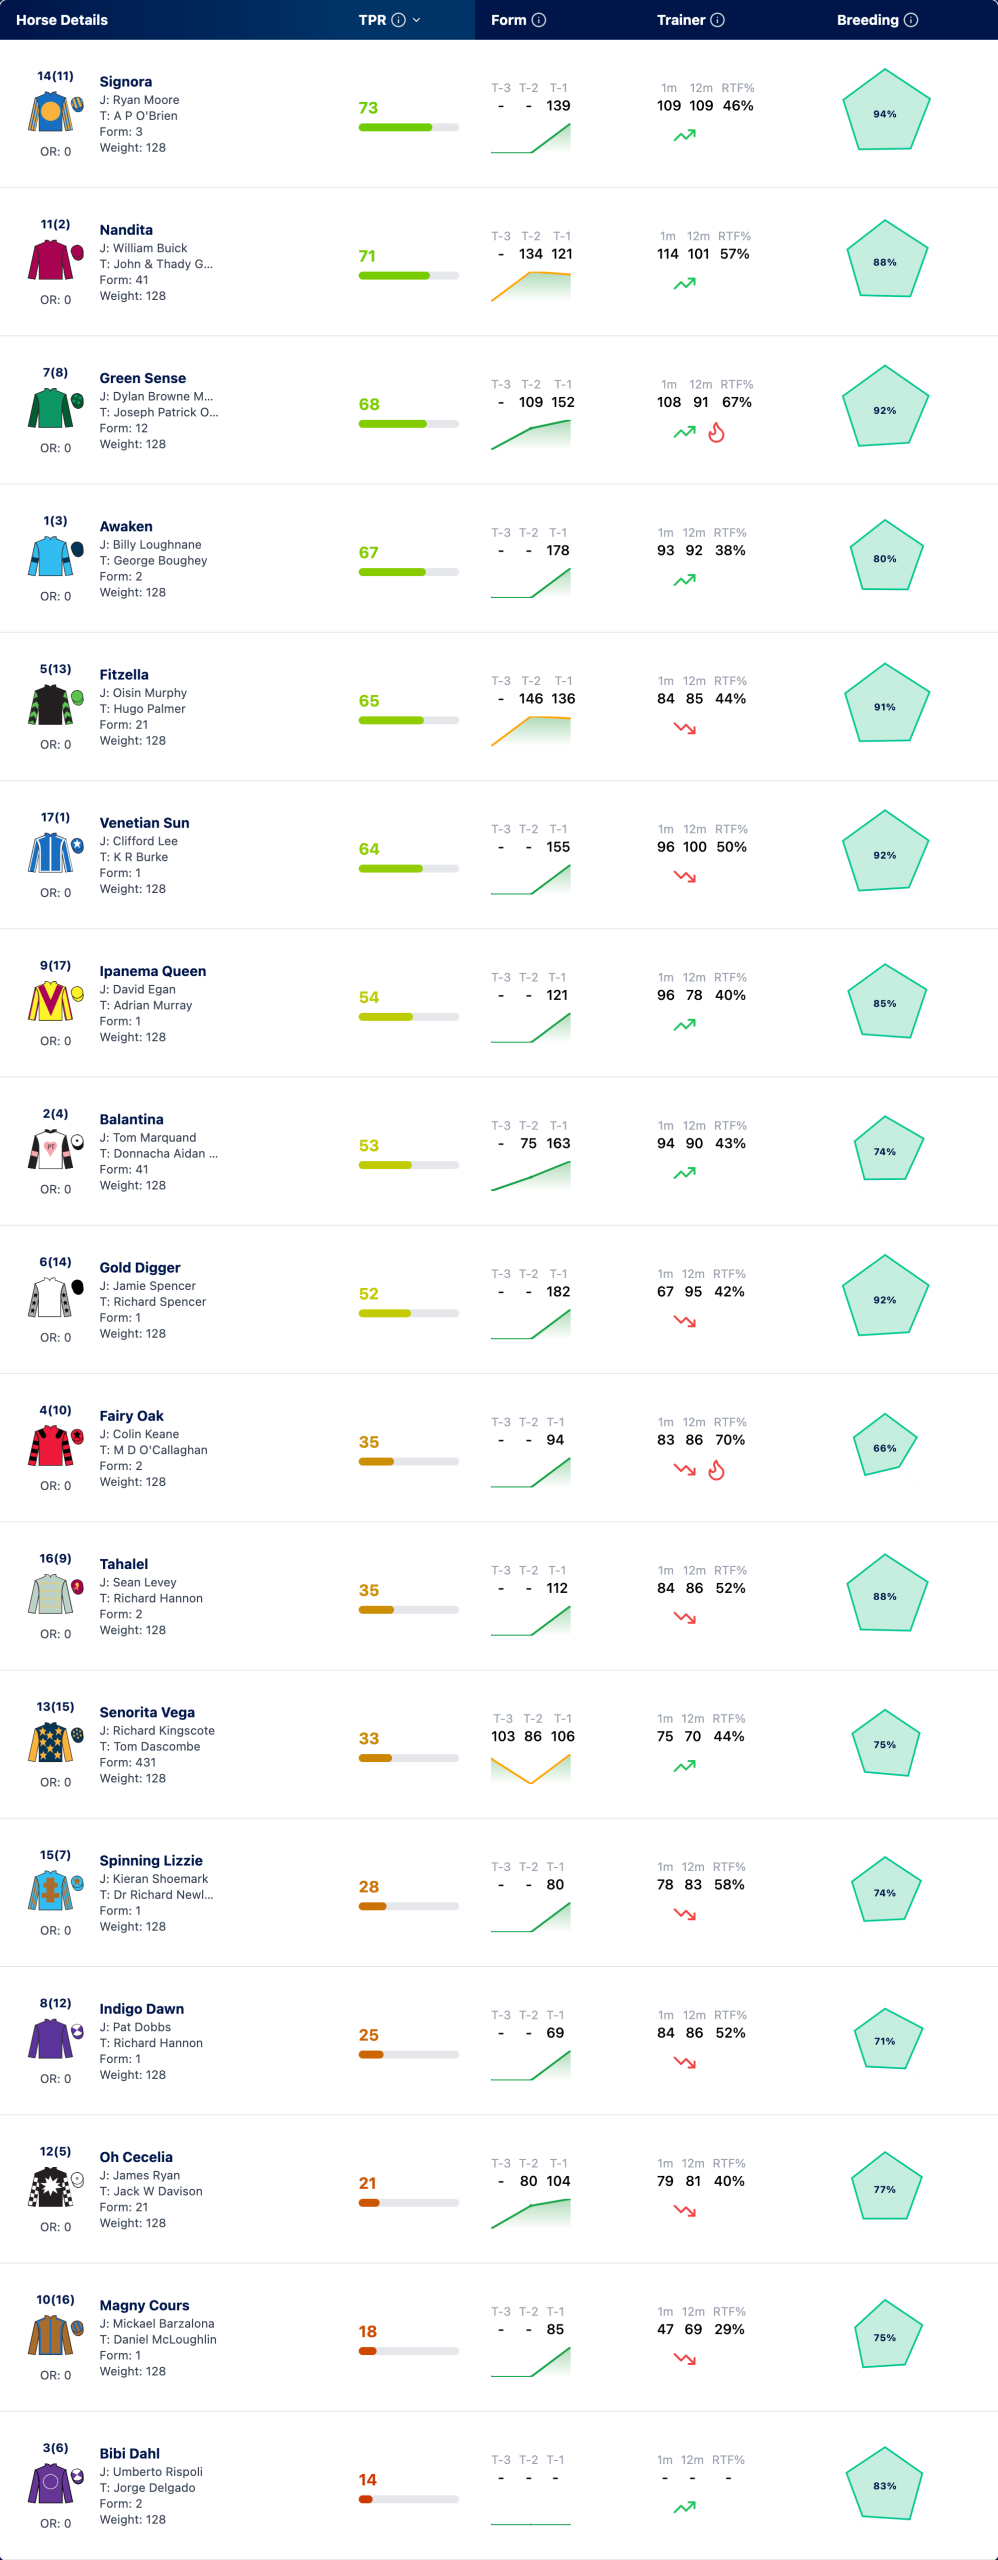
Task: Click Signora's TPR 73 progress bar
Action: (408, 127)
